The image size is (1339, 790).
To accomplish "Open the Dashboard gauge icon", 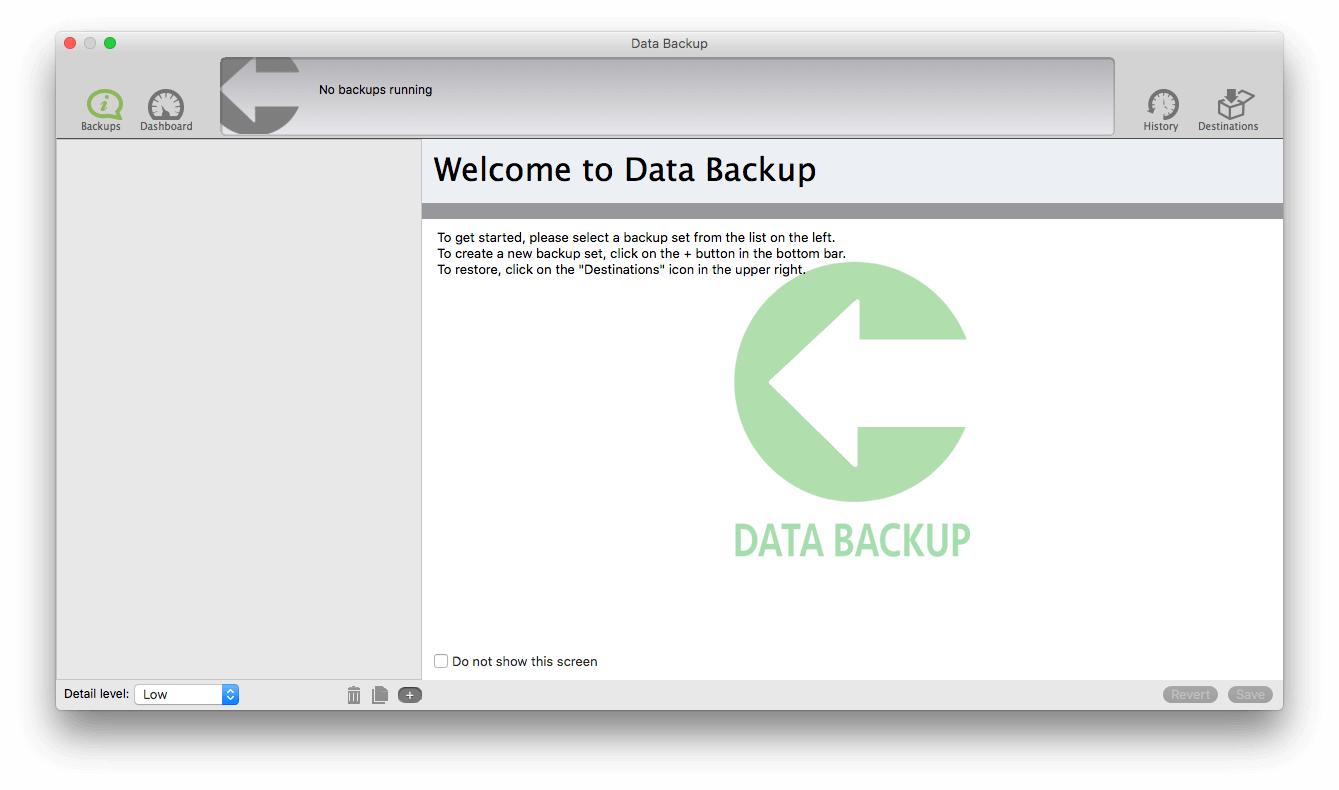I will [x=166, y=109].
